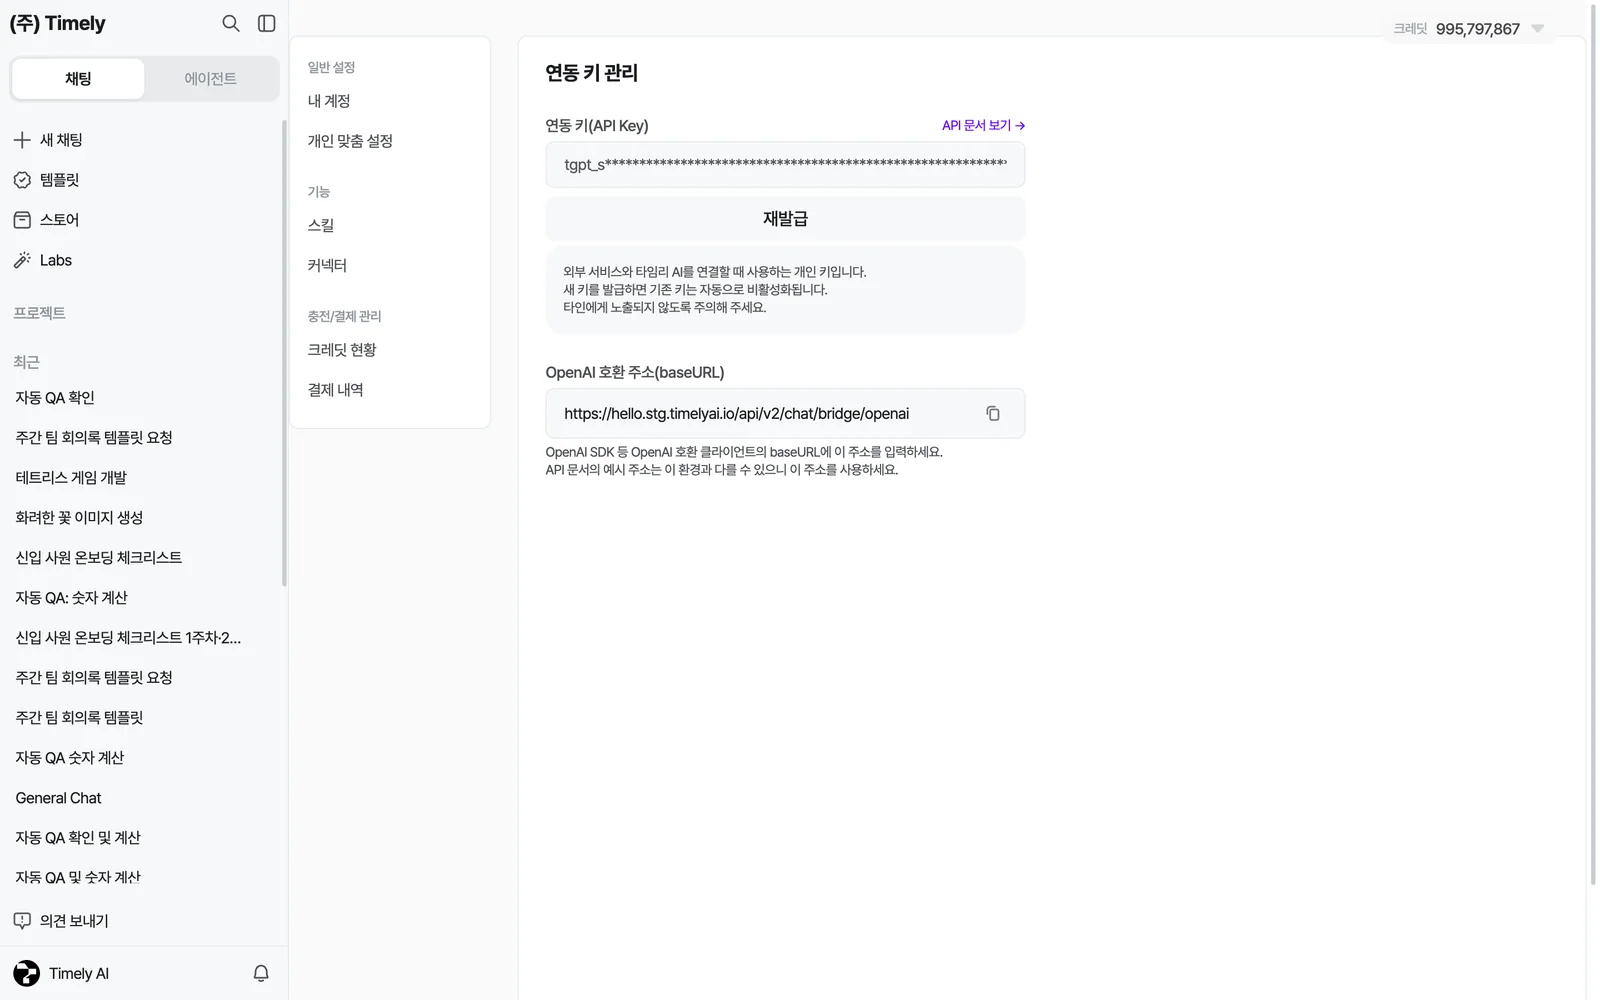
Task: Open notifications bell icon
Action: 261,973
